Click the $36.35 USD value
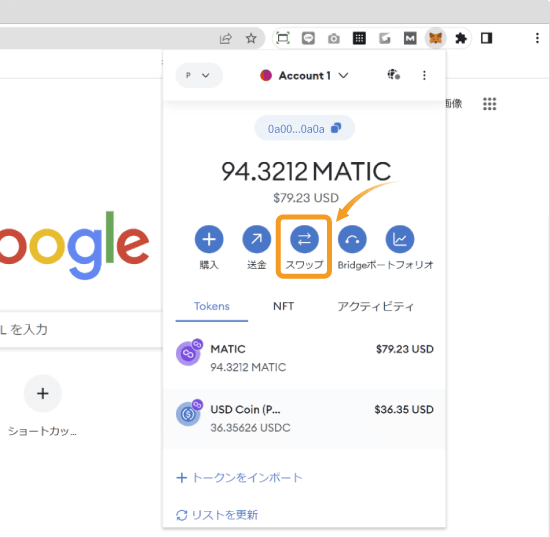550x538 pixels. point(404,409)
